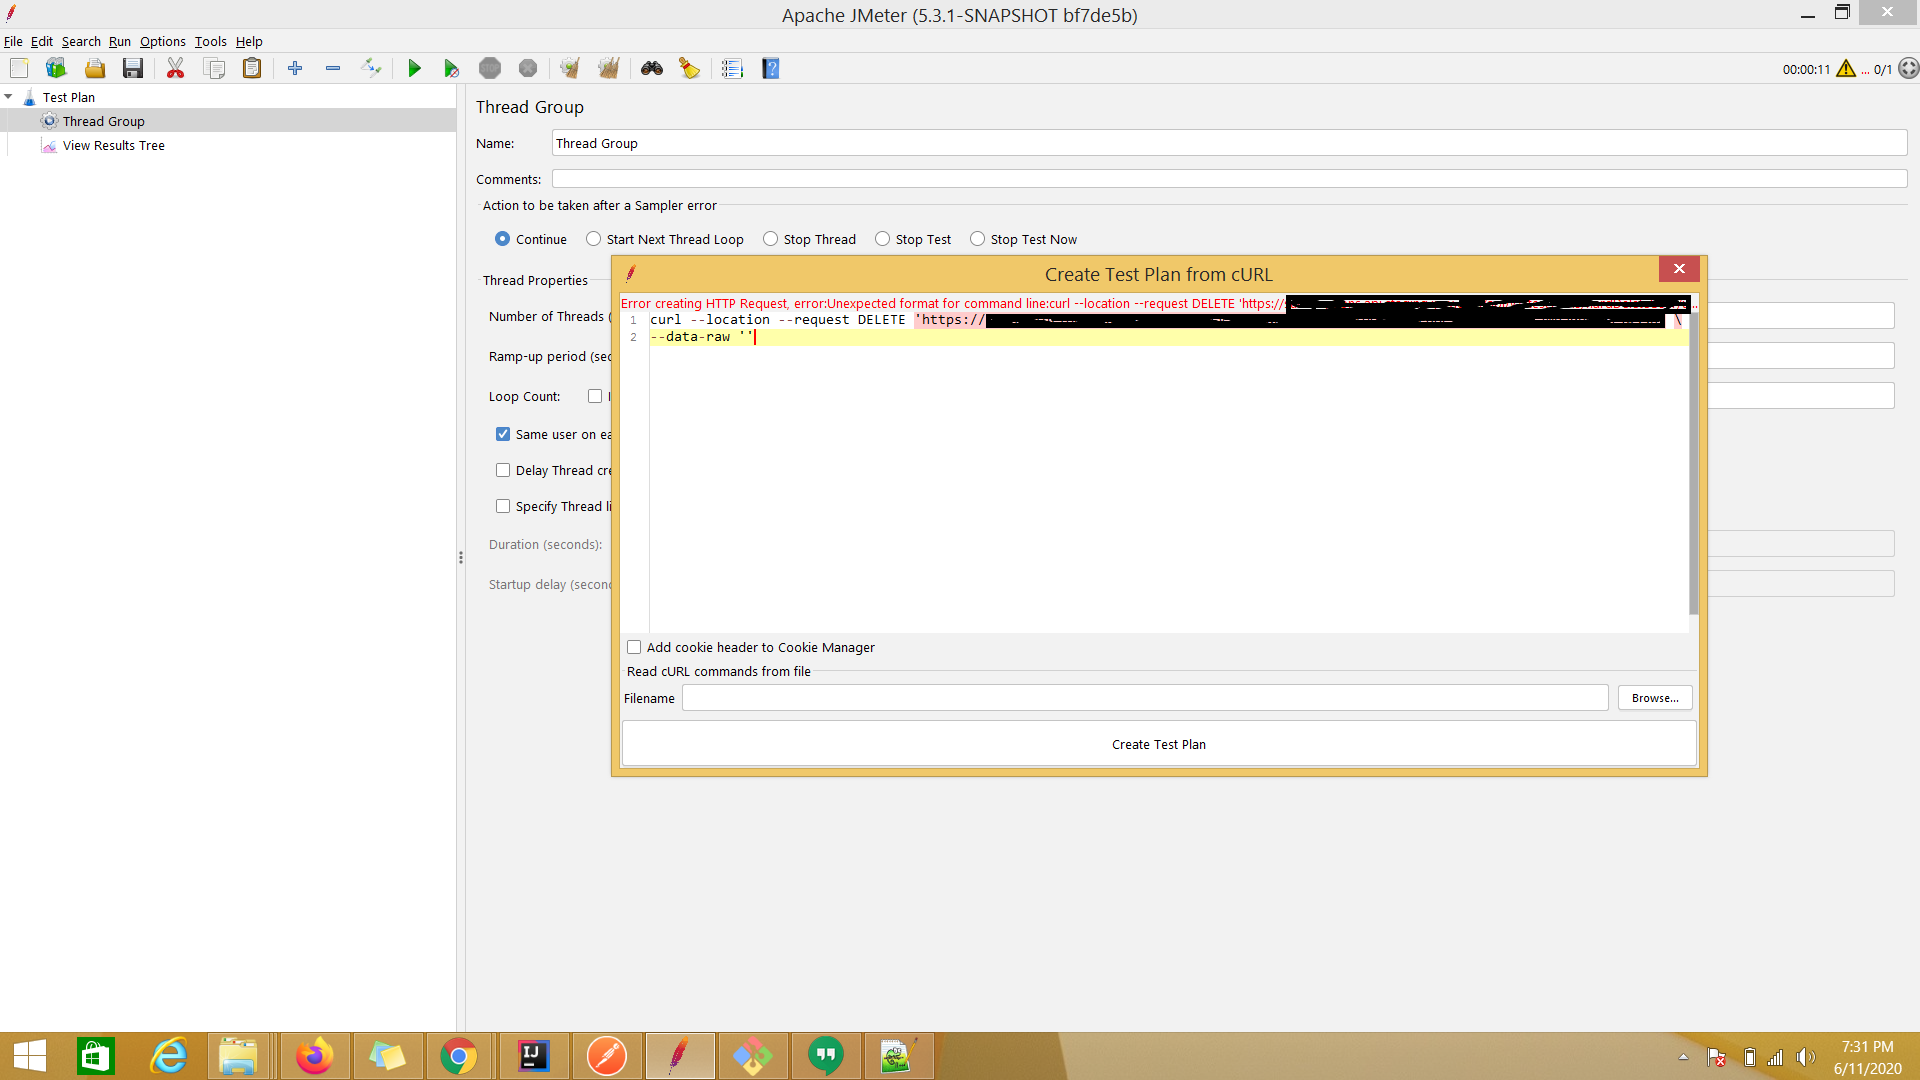The width and height of the screenshot is (1920, 1080).
Task: Uncheck Same user on each iteration
Action: 503,434
